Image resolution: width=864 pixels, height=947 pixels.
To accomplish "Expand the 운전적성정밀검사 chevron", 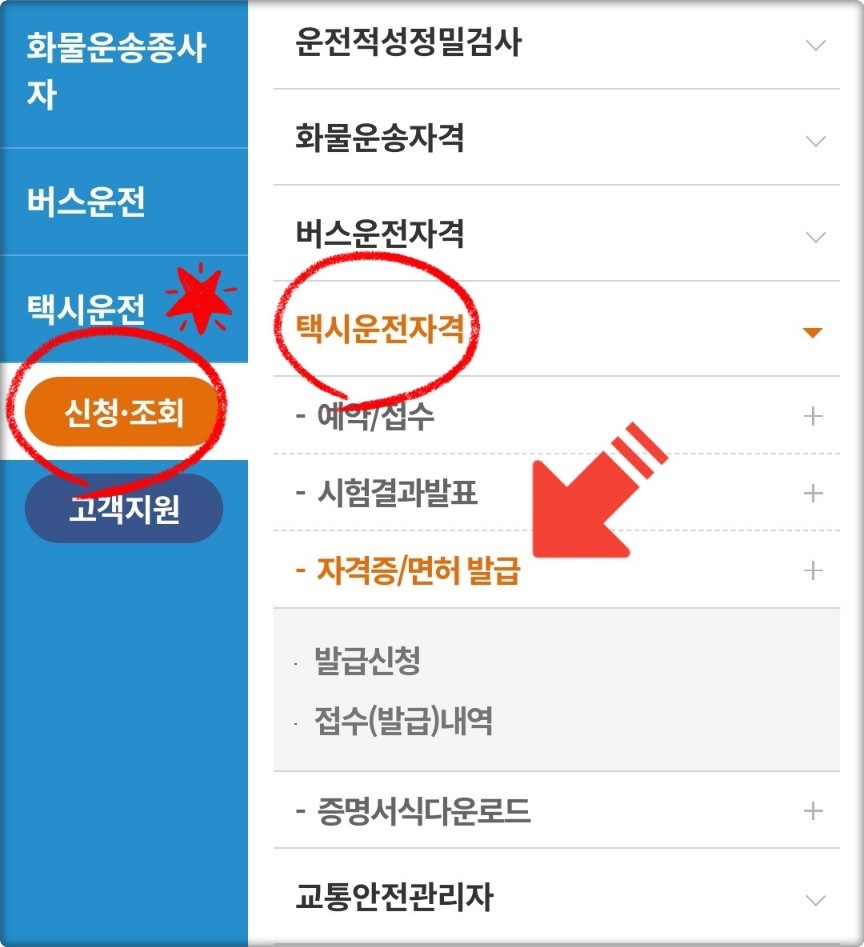I will tap(815, 45).
